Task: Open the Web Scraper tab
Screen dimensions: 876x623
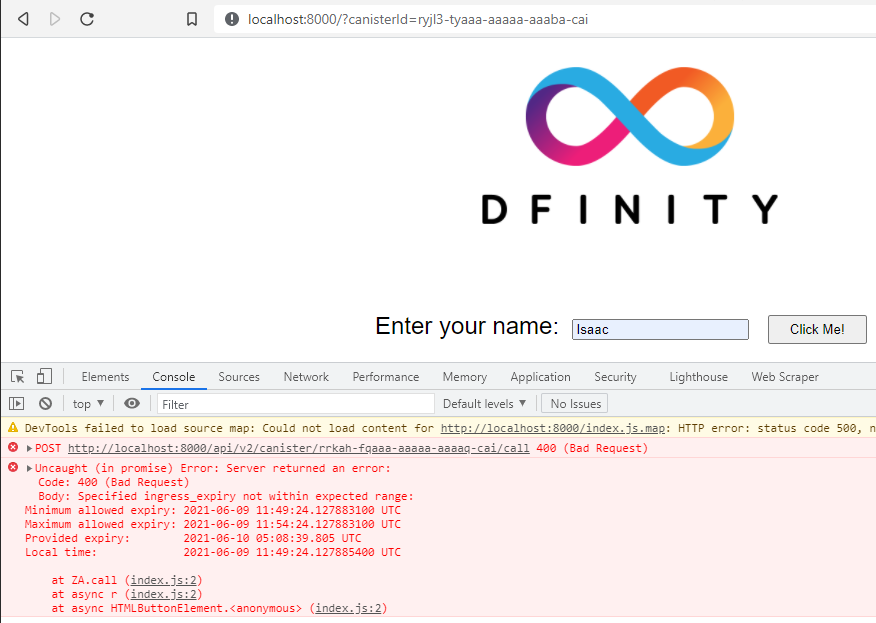Action: point(785,377)
